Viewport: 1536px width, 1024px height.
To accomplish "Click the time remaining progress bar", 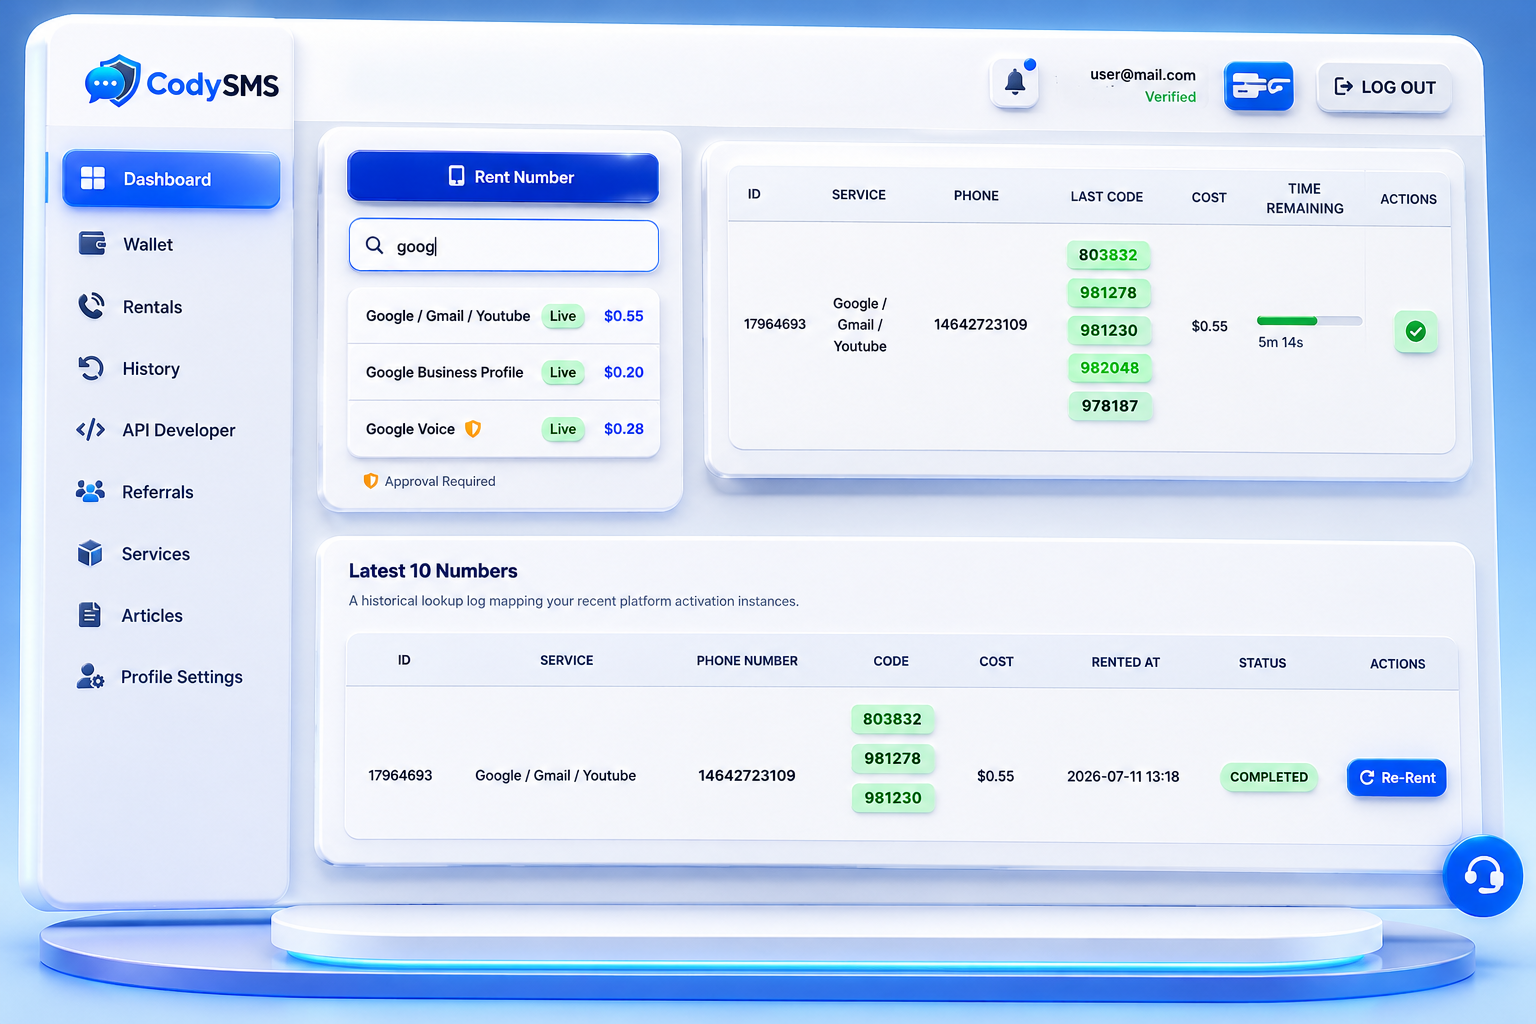I will 1309,321.
